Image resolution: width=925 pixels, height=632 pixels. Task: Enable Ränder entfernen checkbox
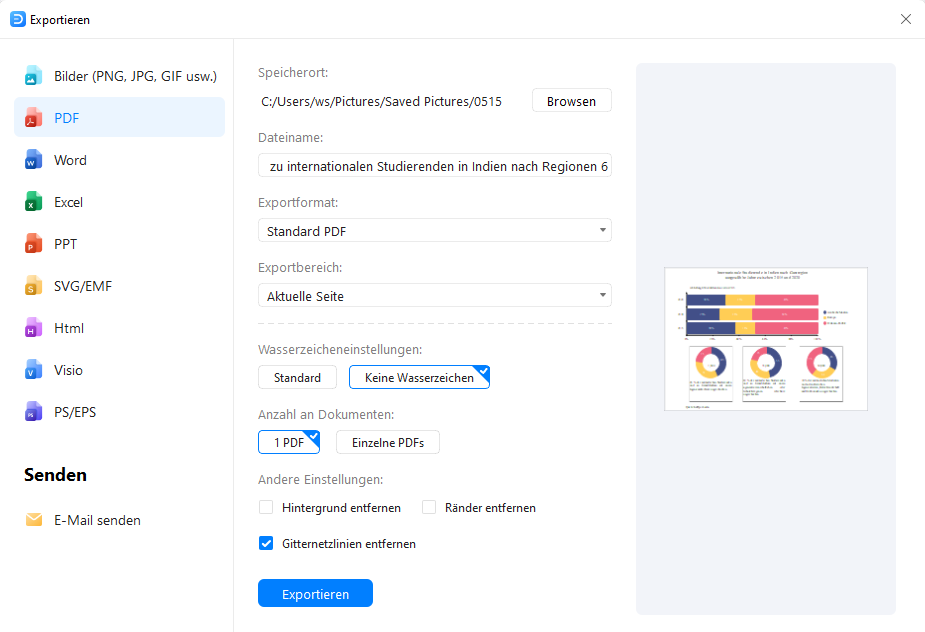429,507
